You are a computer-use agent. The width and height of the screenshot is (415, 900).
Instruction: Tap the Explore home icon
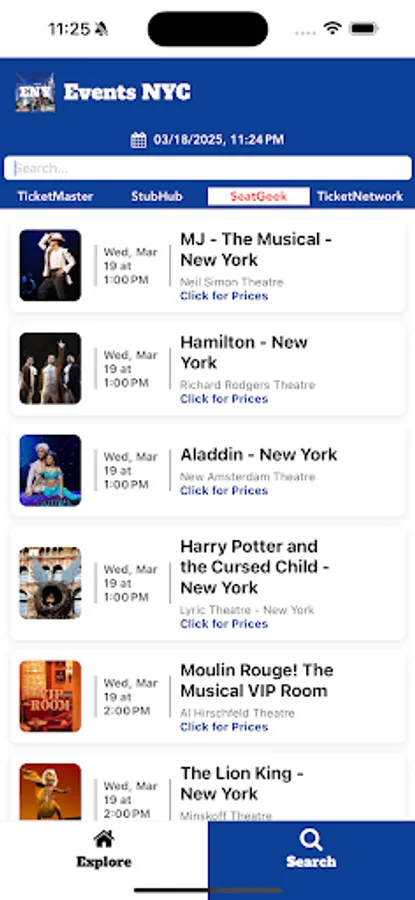[x=104, y=839]
